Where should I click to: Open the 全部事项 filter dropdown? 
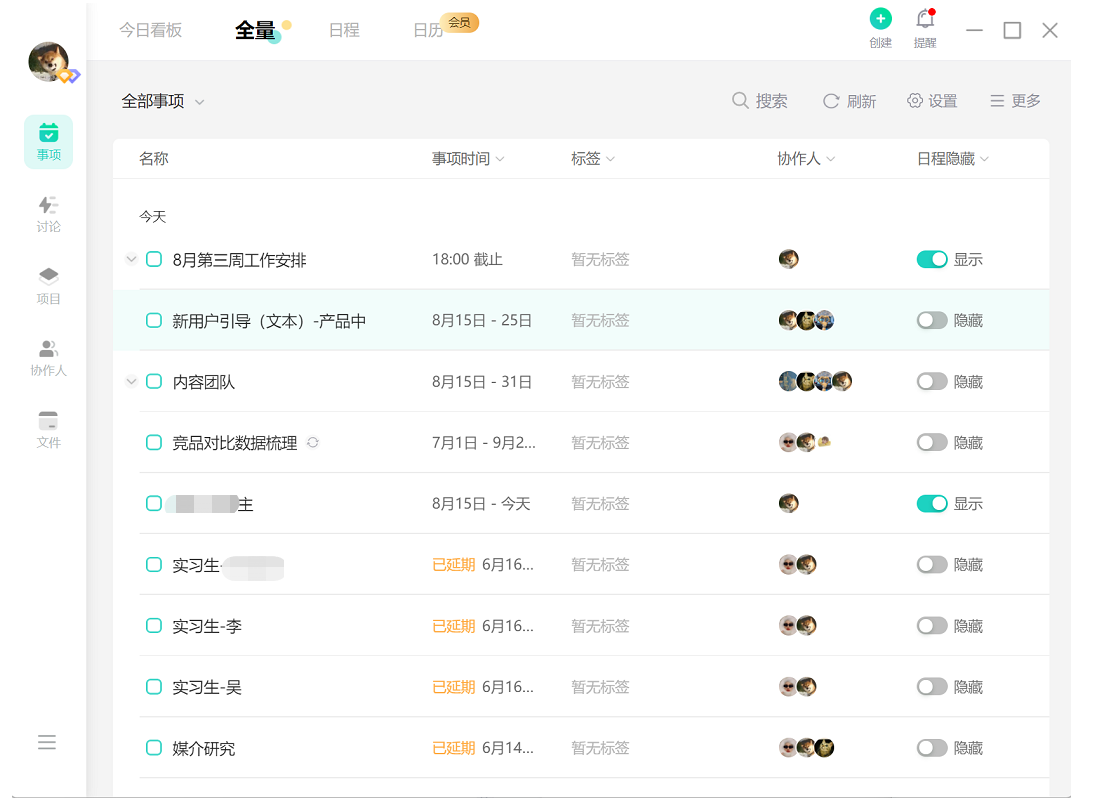click(163, 101)
